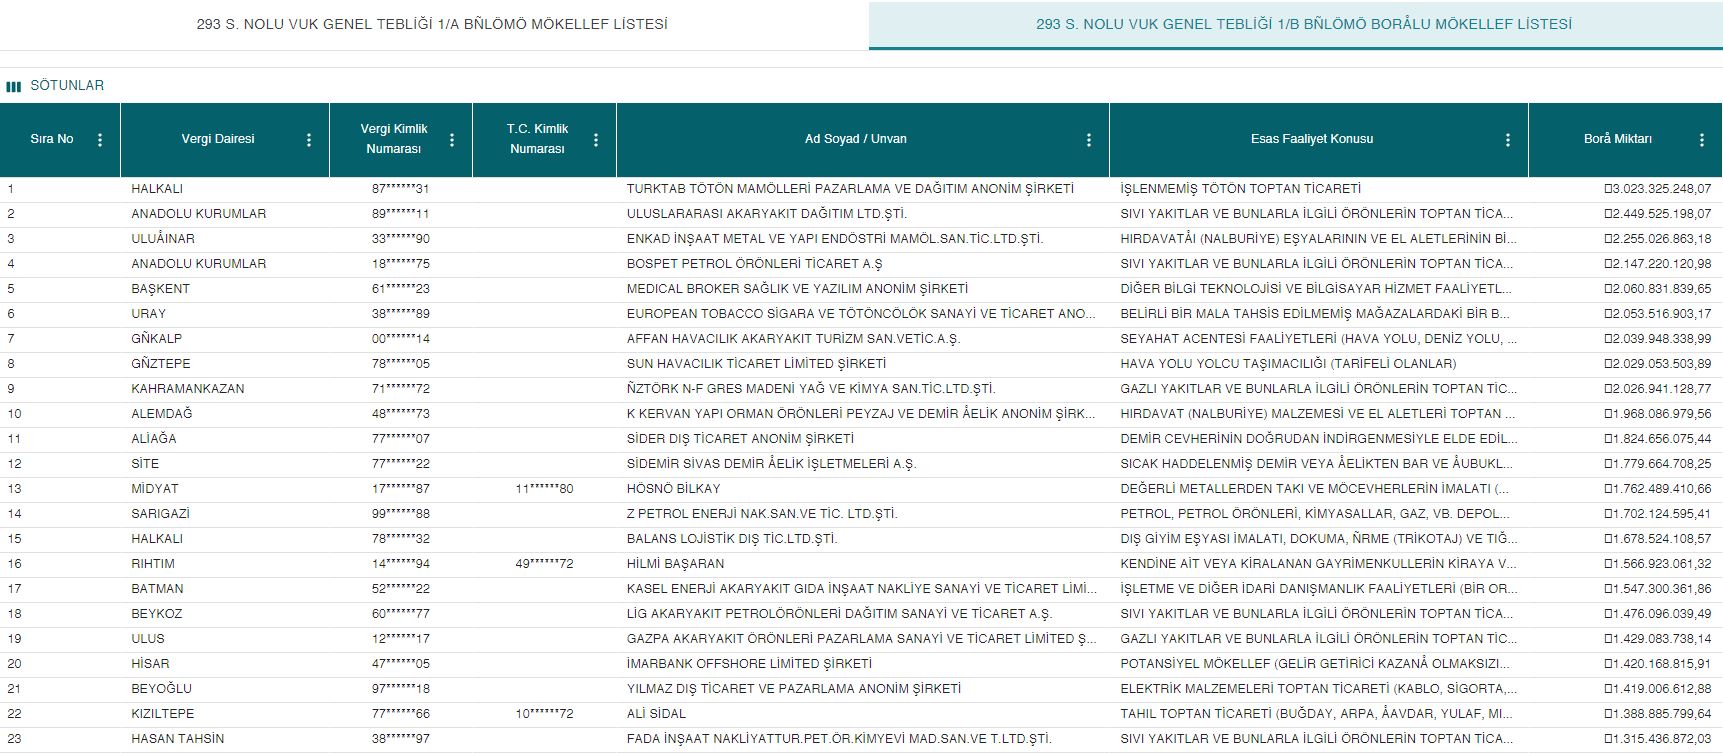The width and height of the screenshot is (1723, 753).
Task: Click the columns icon beside SÜTUNLAR
Action: [14, 87]
